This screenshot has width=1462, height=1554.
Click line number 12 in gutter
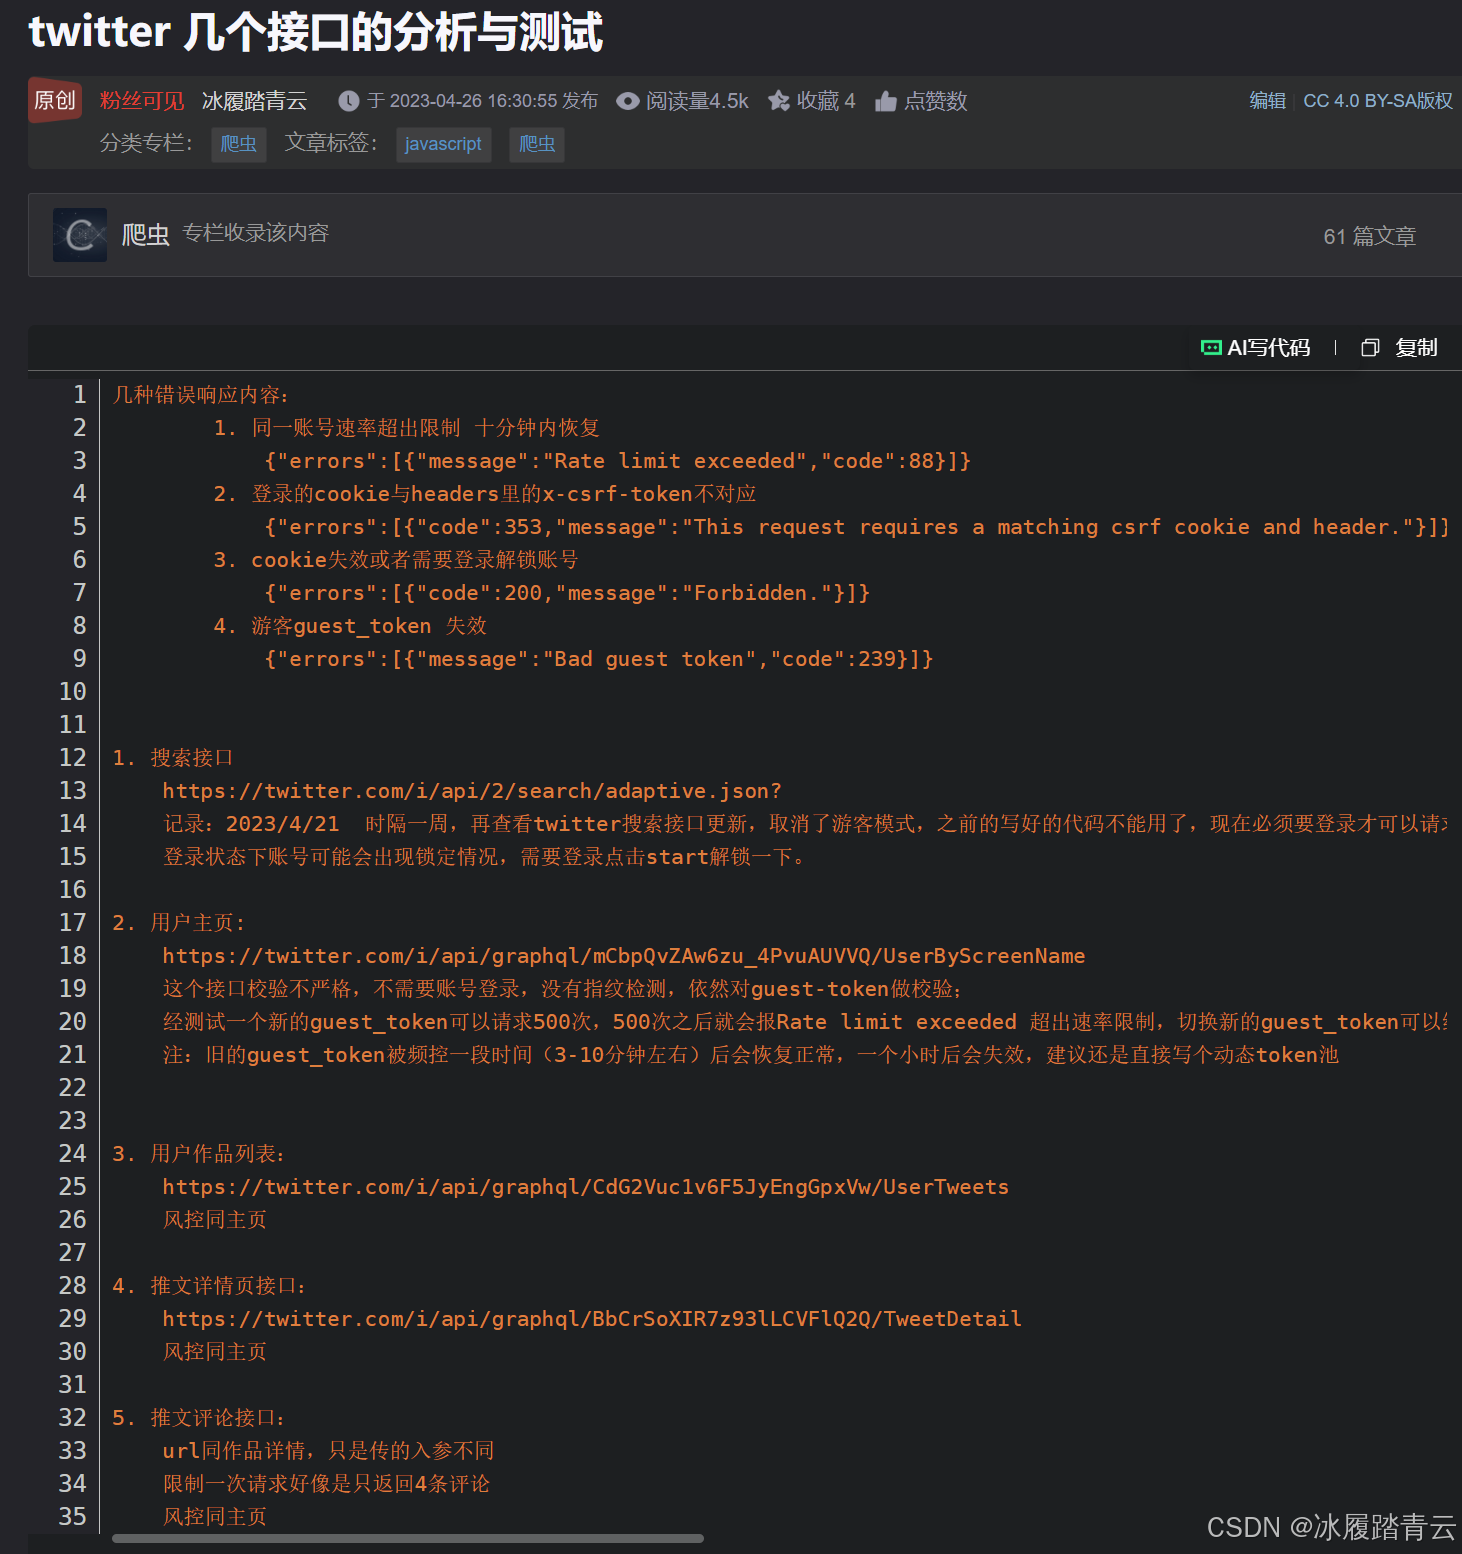[x=73, y=758]
